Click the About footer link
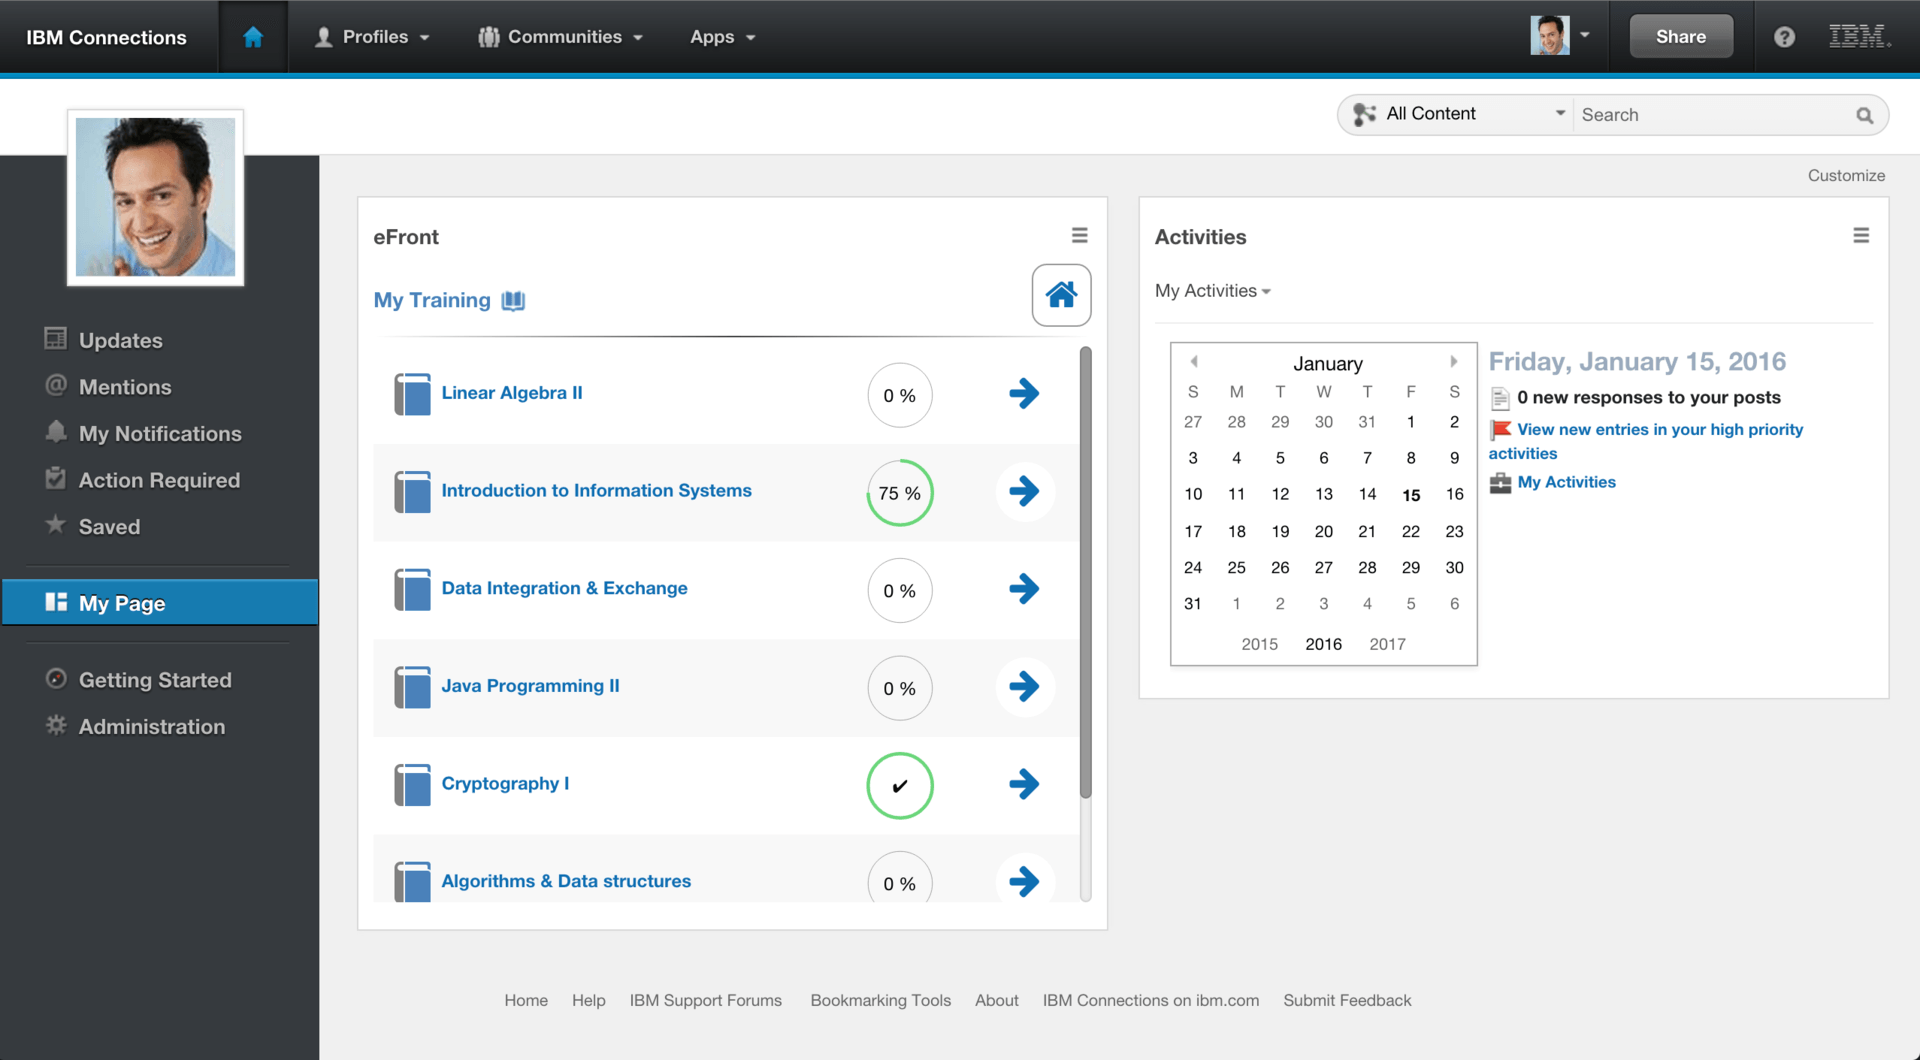Viewport: 1920px width, 1060px height. (x=996, y=1000)
